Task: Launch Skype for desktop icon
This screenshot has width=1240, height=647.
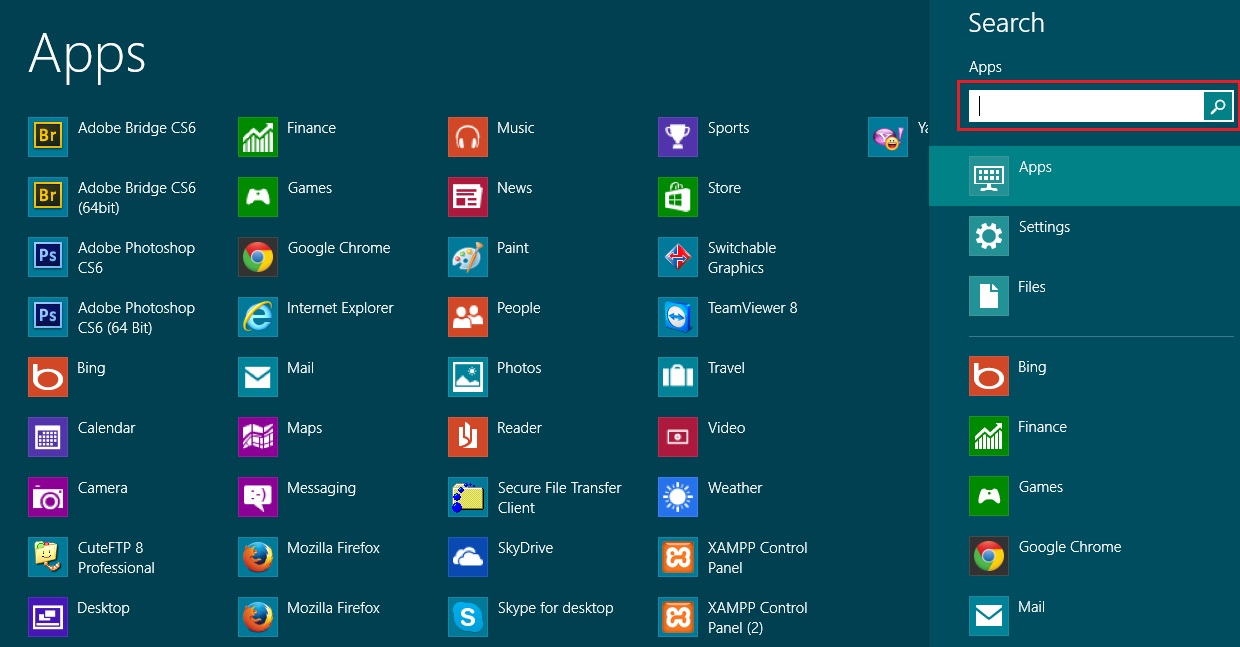Action: pos(468,617)
